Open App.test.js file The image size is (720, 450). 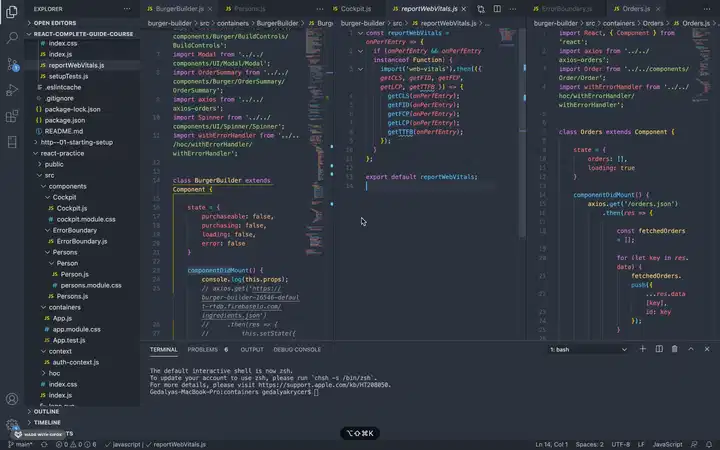[68, 340]
